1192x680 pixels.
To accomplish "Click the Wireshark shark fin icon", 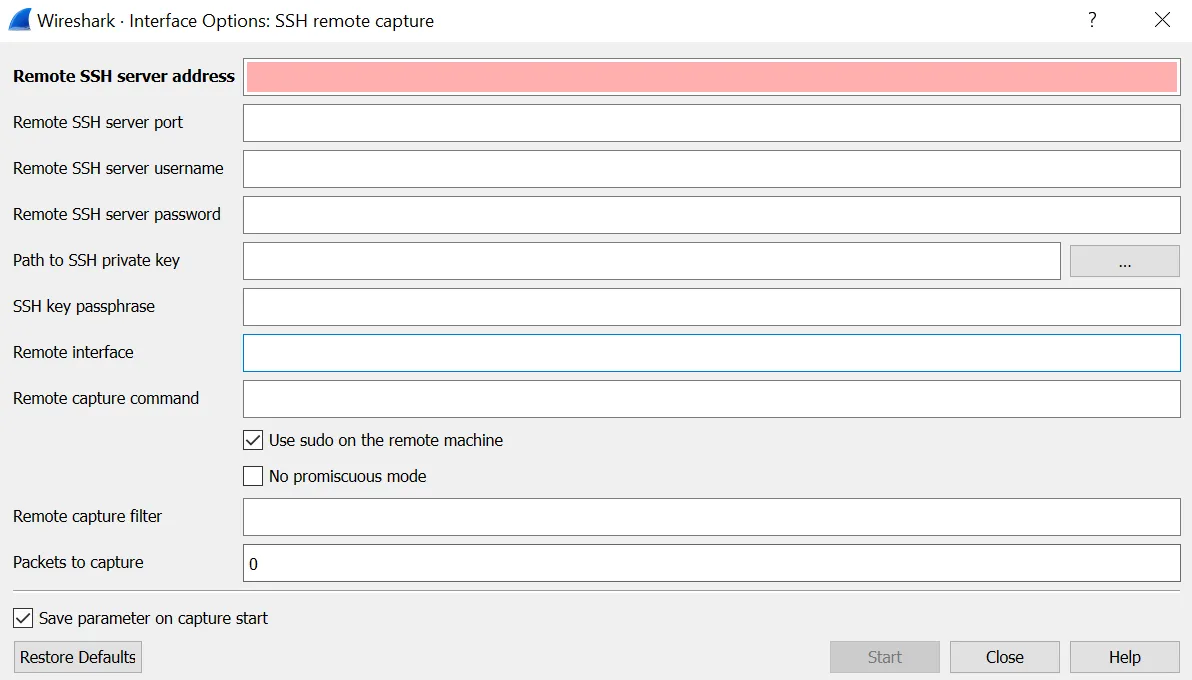I will pos(20,20).
